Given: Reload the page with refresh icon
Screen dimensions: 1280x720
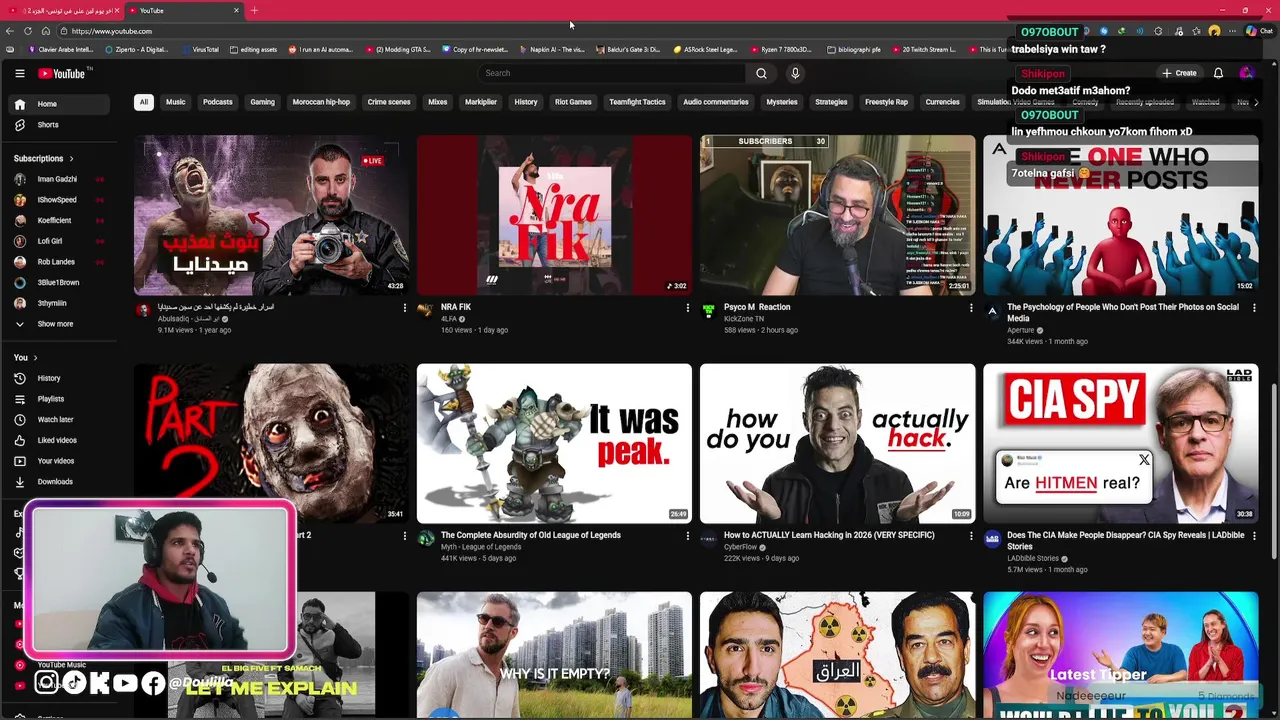Looking at the screenshot, I should click(x=28, y=31).
